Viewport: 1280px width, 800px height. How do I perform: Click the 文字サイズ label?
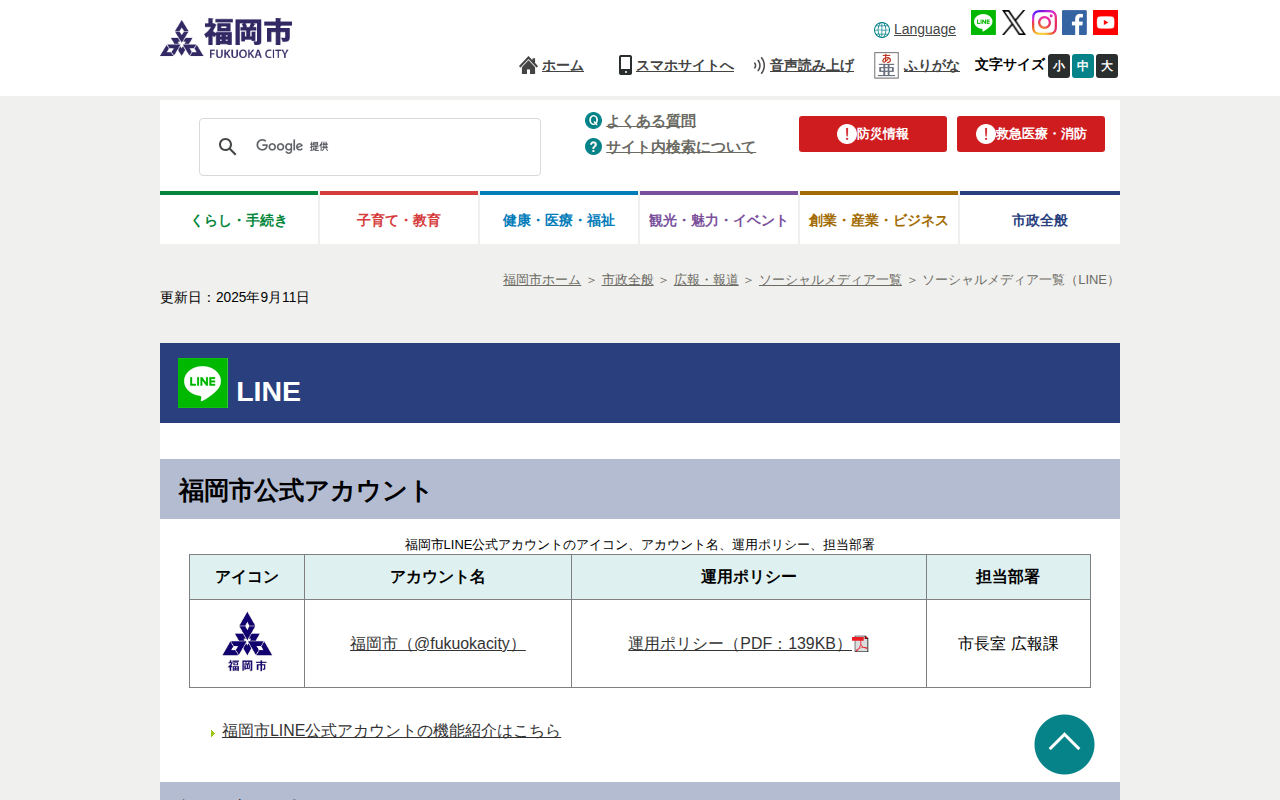tap(1010, 65)
